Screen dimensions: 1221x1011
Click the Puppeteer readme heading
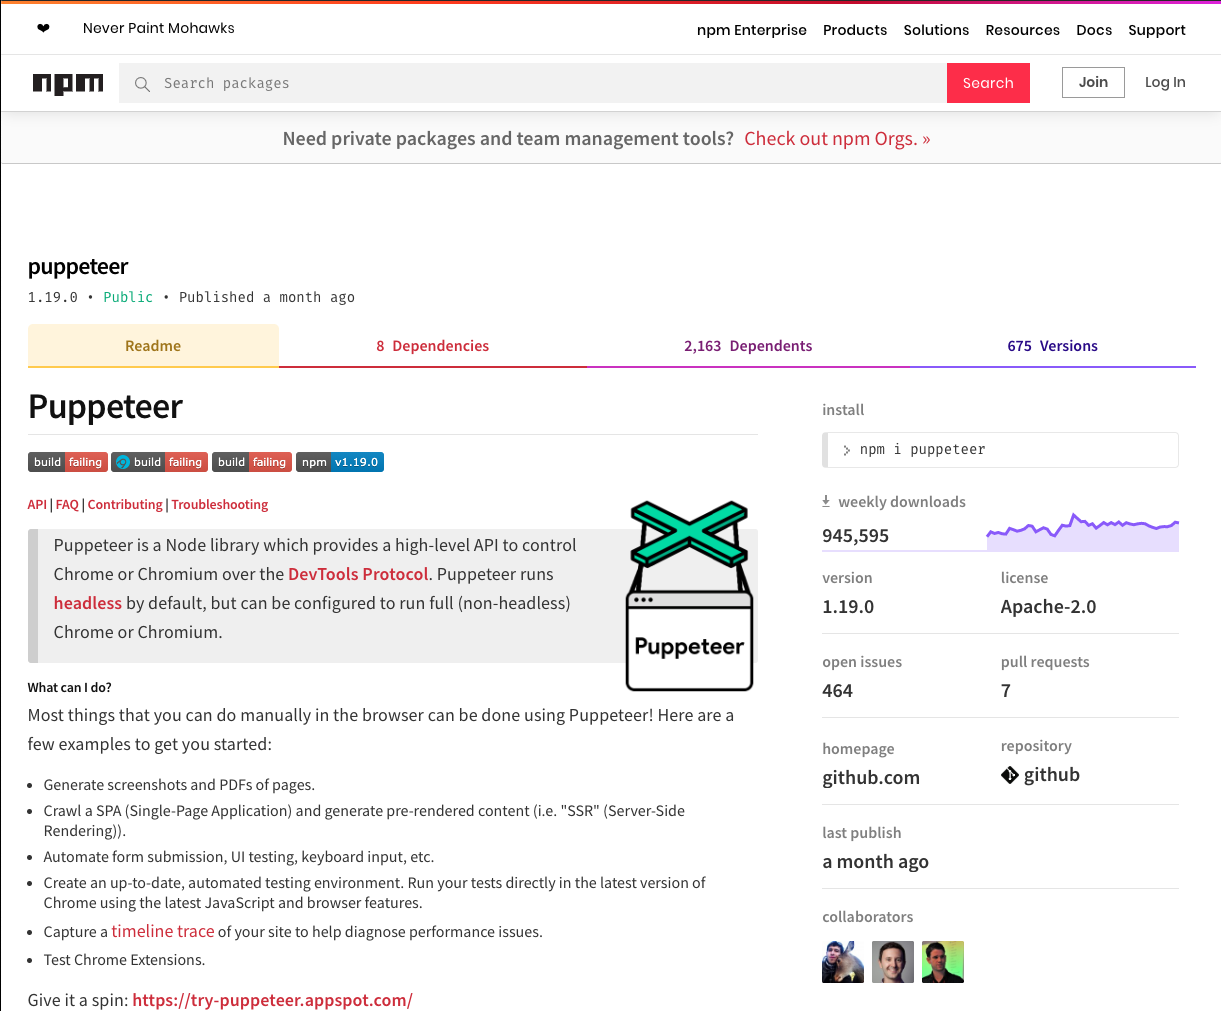(106, 407)
